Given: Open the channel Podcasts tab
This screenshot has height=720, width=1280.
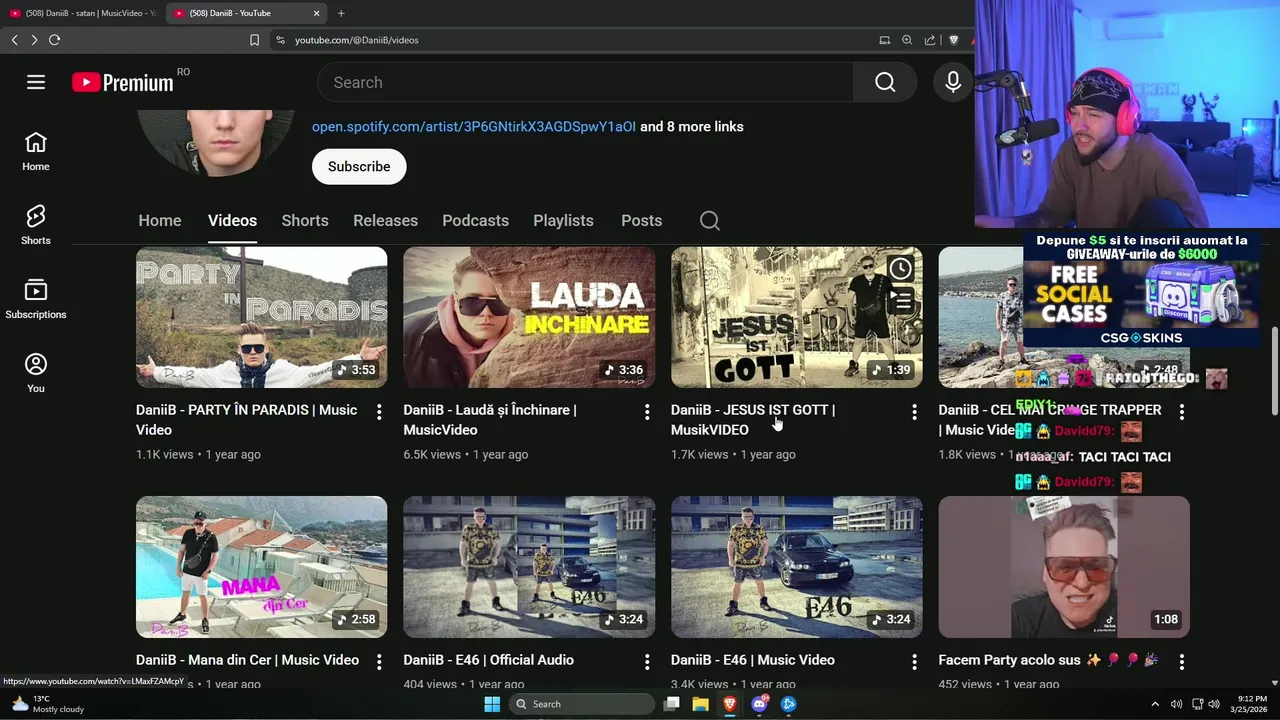Looking at the screenshot, I should click(x=475, y=221).
